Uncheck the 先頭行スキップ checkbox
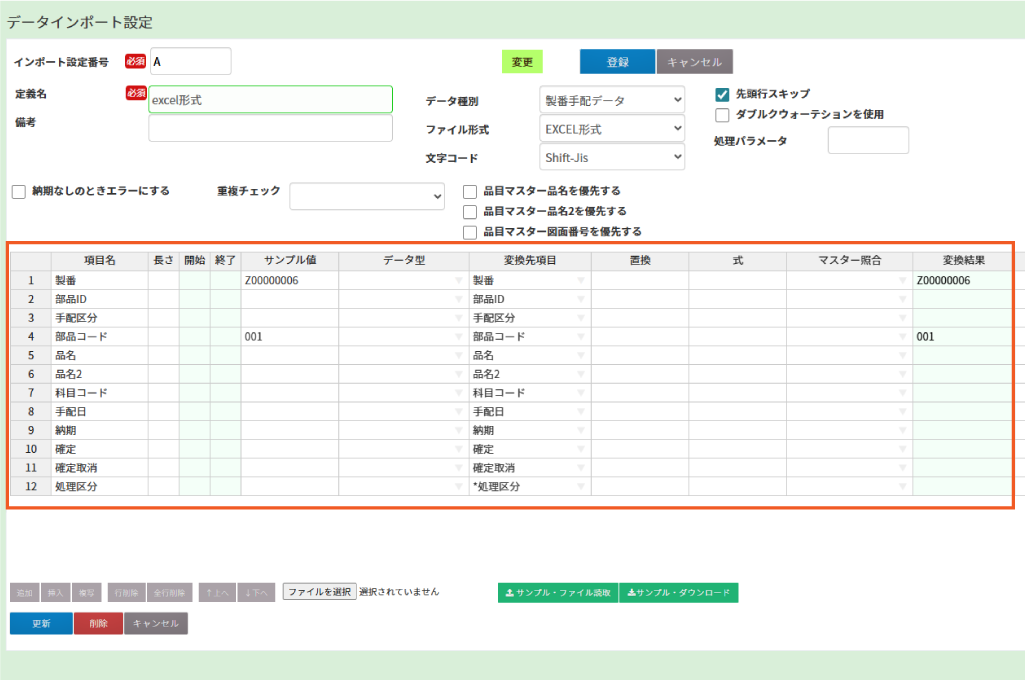 point(722,95)
